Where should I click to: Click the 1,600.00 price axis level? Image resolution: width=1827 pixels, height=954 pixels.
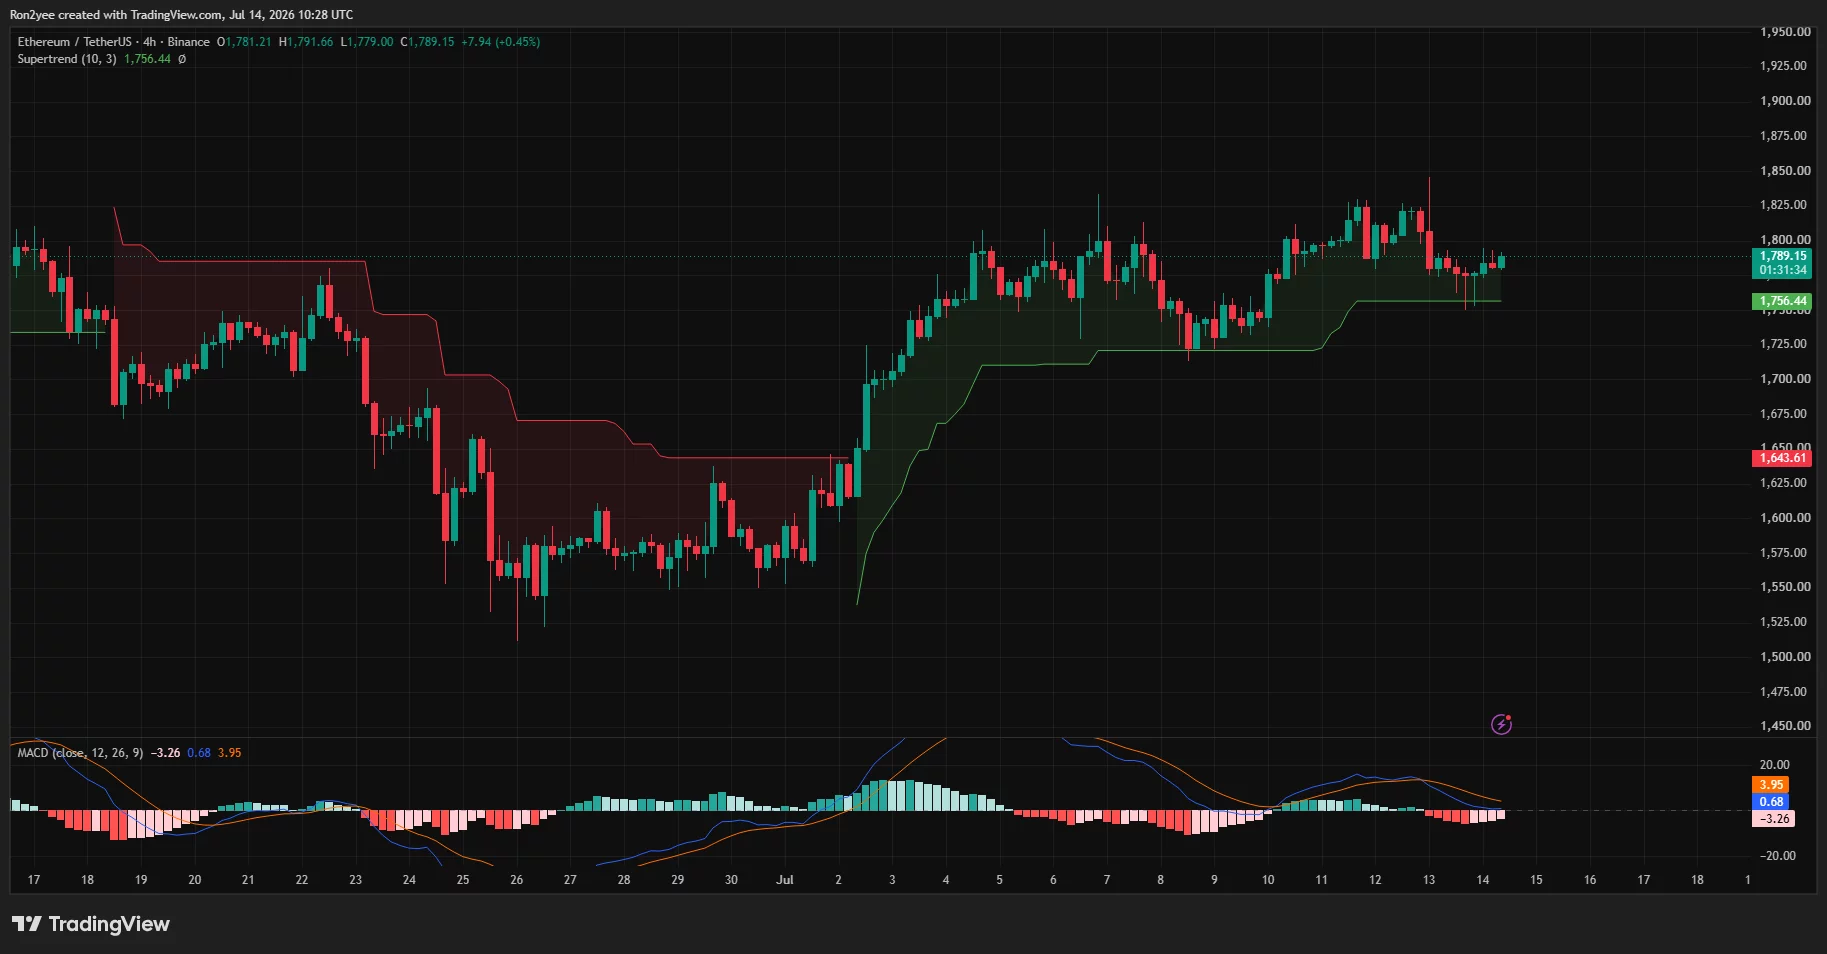(1785, 518)
